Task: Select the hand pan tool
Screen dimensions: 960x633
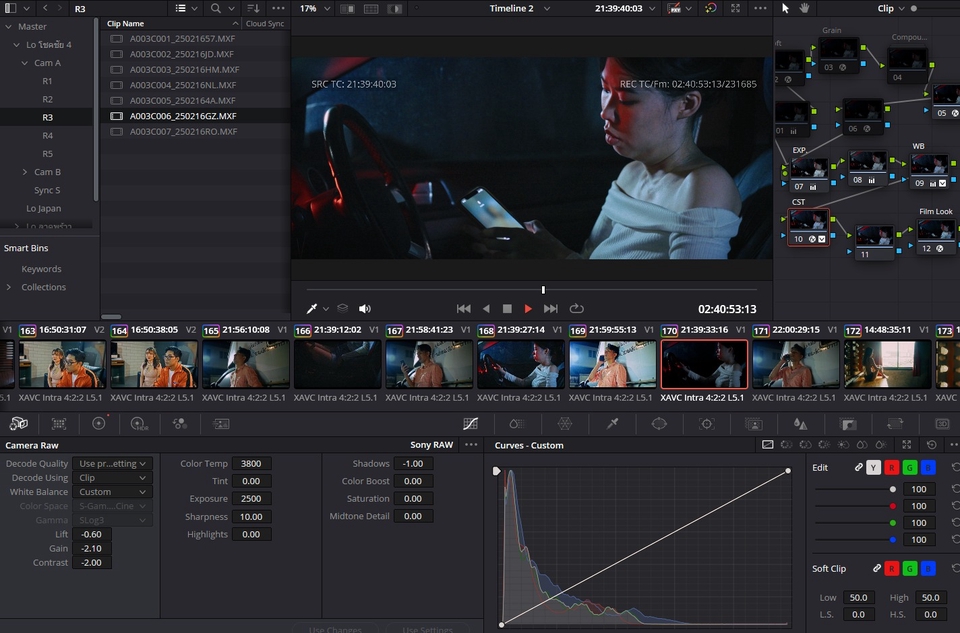Action: [804, 8]
